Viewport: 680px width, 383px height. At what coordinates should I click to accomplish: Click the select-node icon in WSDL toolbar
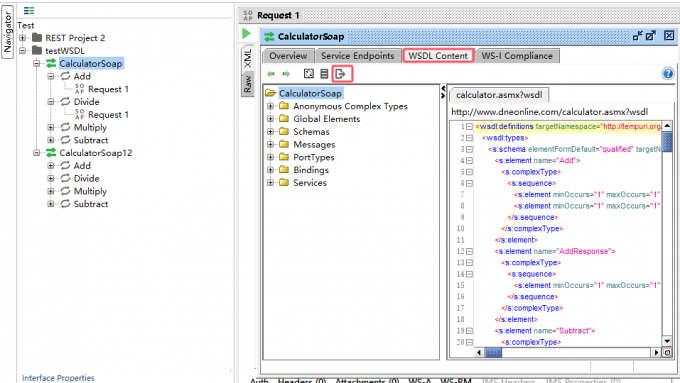309,74
